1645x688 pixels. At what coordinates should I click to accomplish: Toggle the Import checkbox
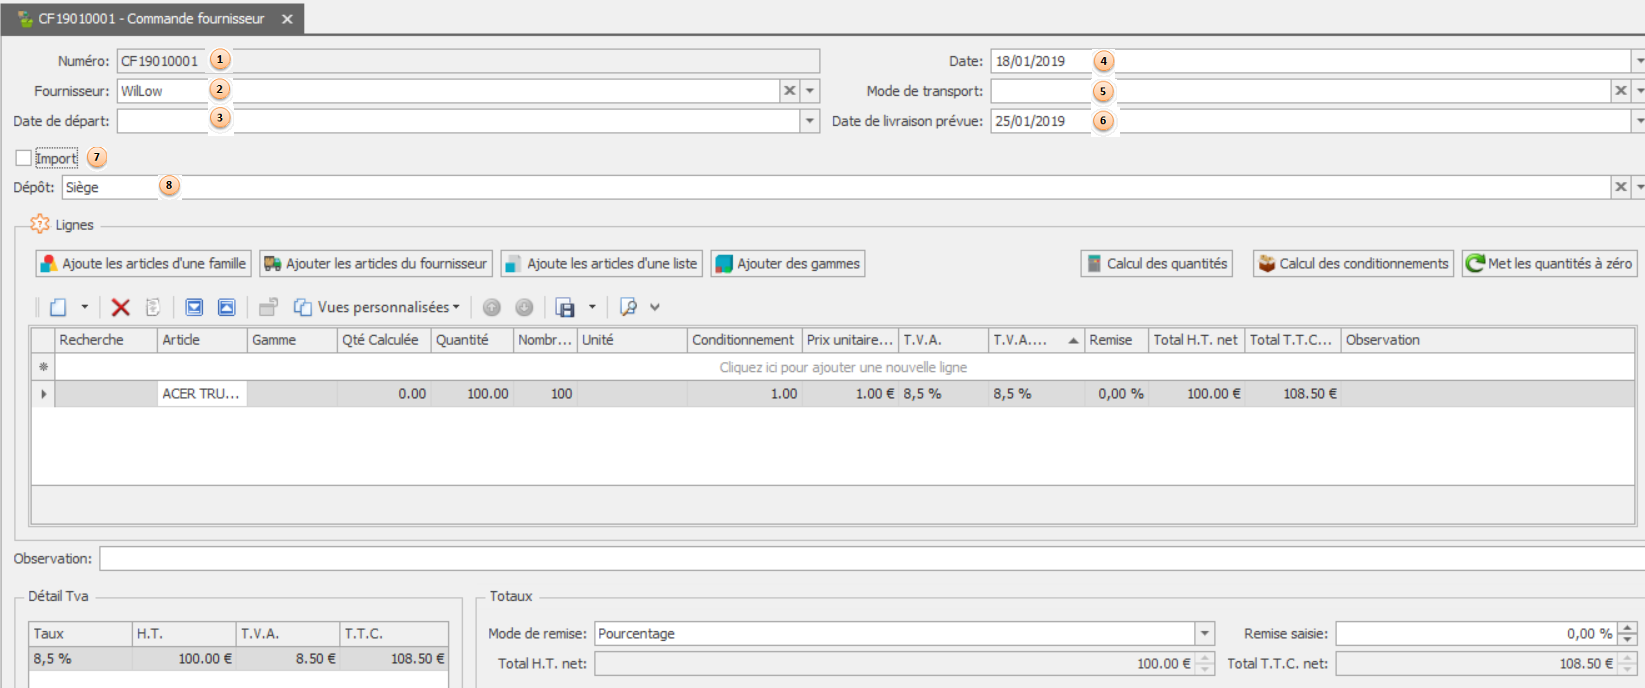pos(24,158)
